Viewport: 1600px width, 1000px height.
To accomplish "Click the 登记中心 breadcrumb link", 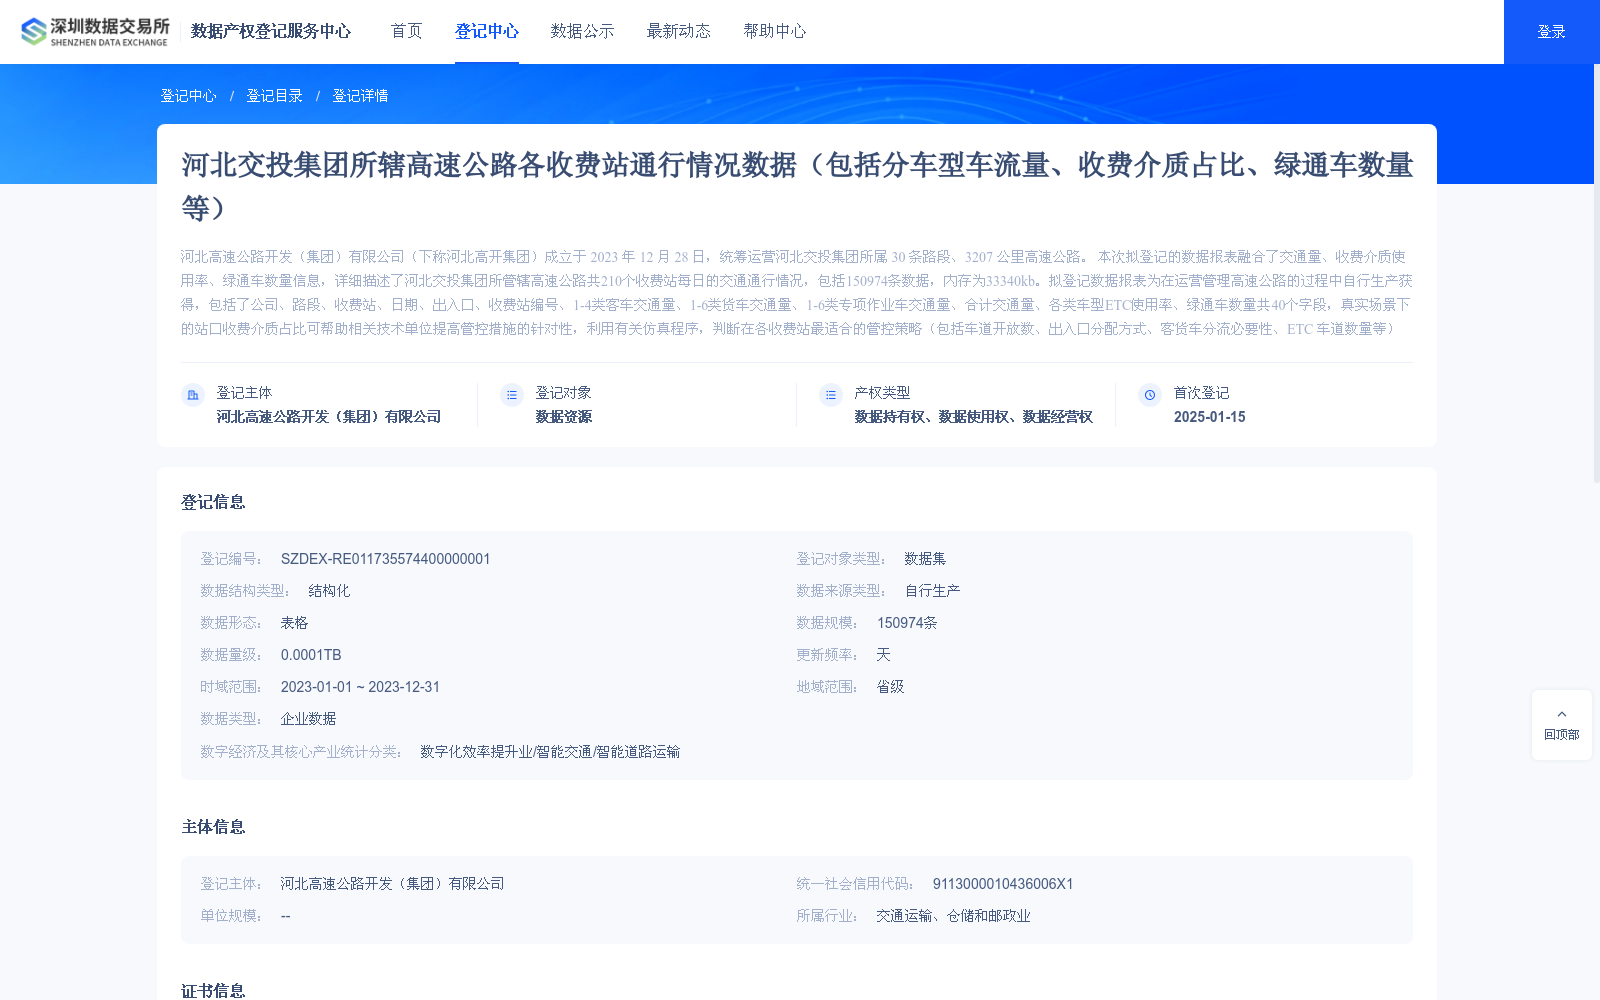I will click(188, 96).
